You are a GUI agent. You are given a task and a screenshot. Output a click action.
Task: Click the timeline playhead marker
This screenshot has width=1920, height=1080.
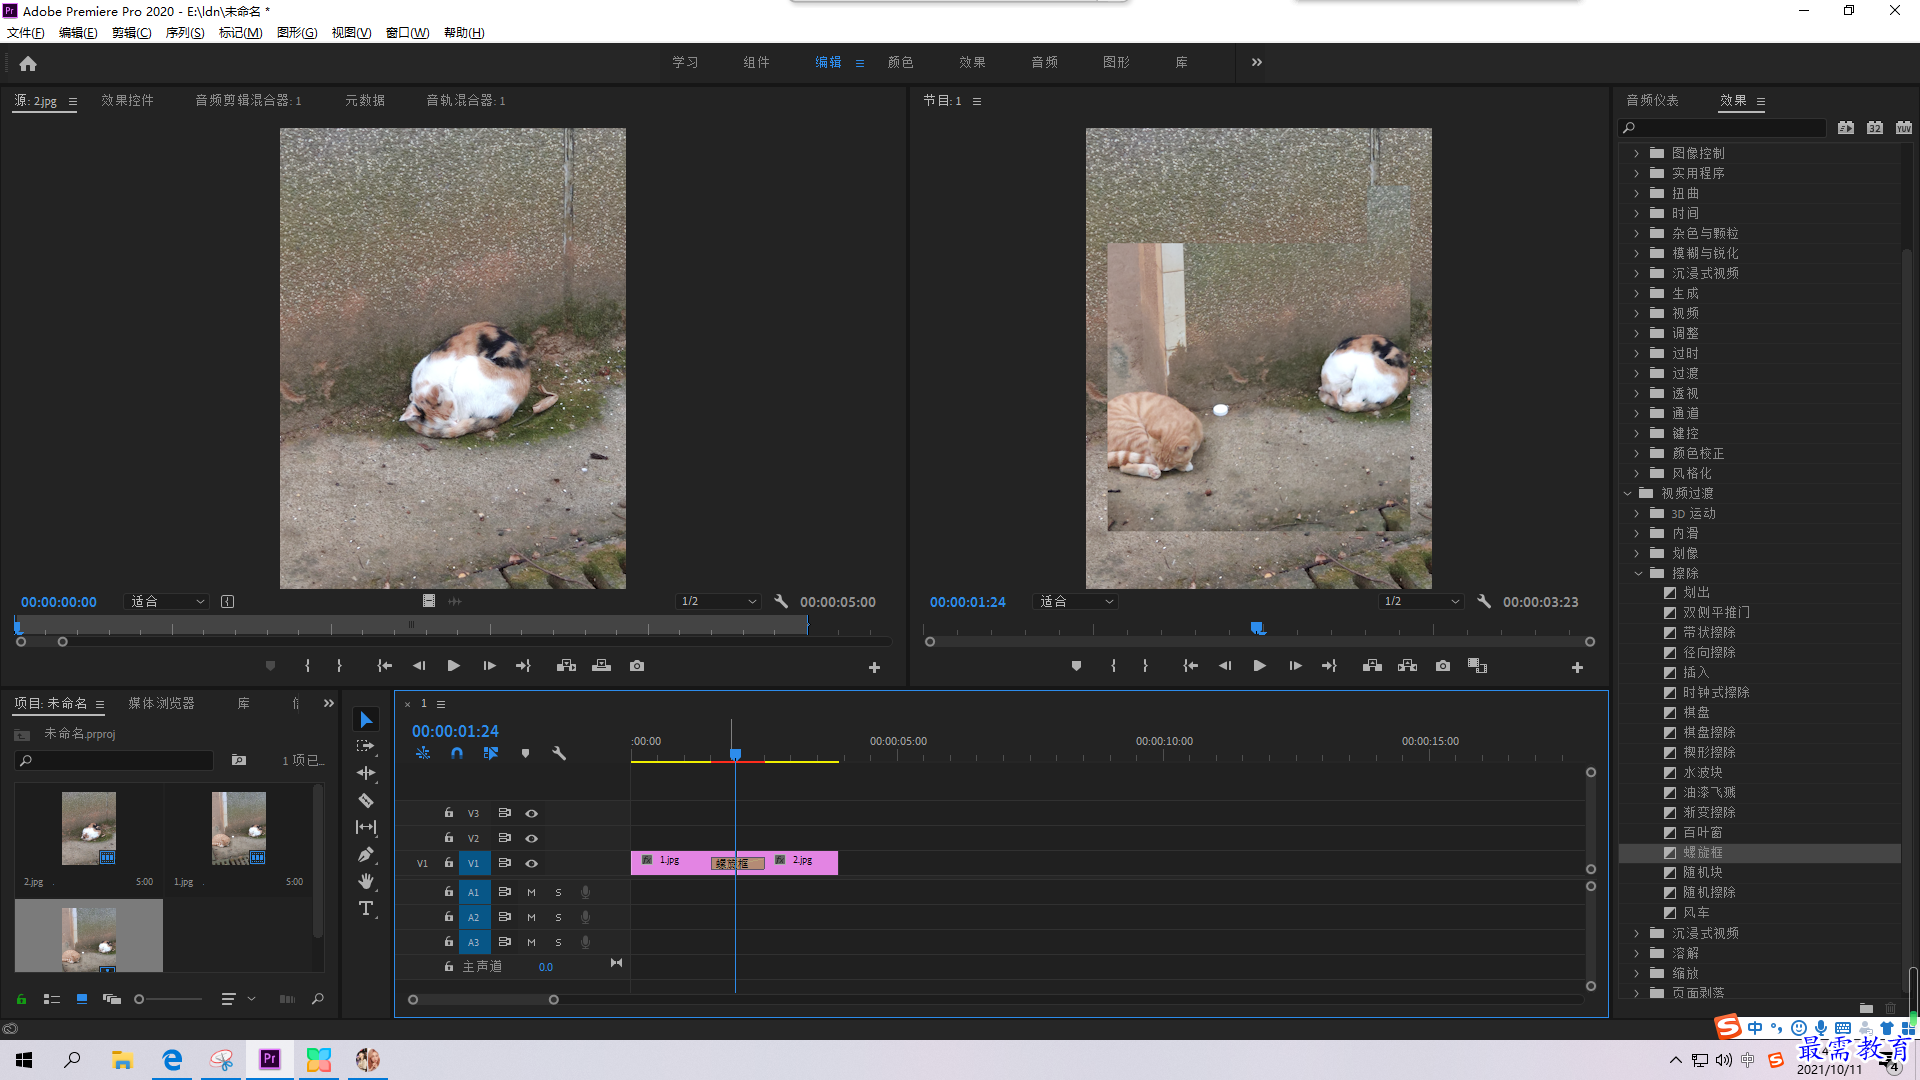click(x=735, y=754)
